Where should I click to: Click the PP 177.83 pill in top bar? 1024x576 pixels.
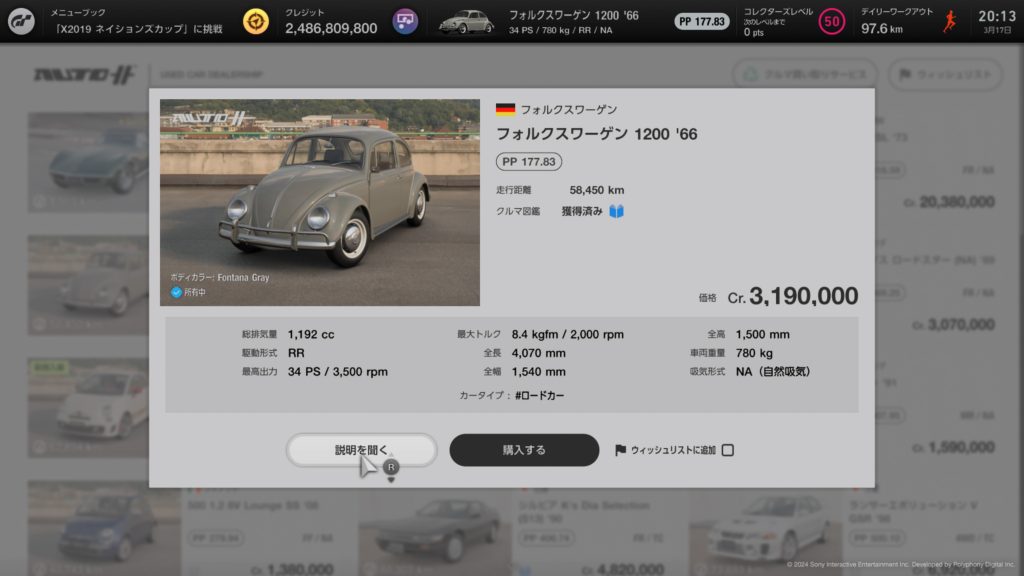pos(701,21)
